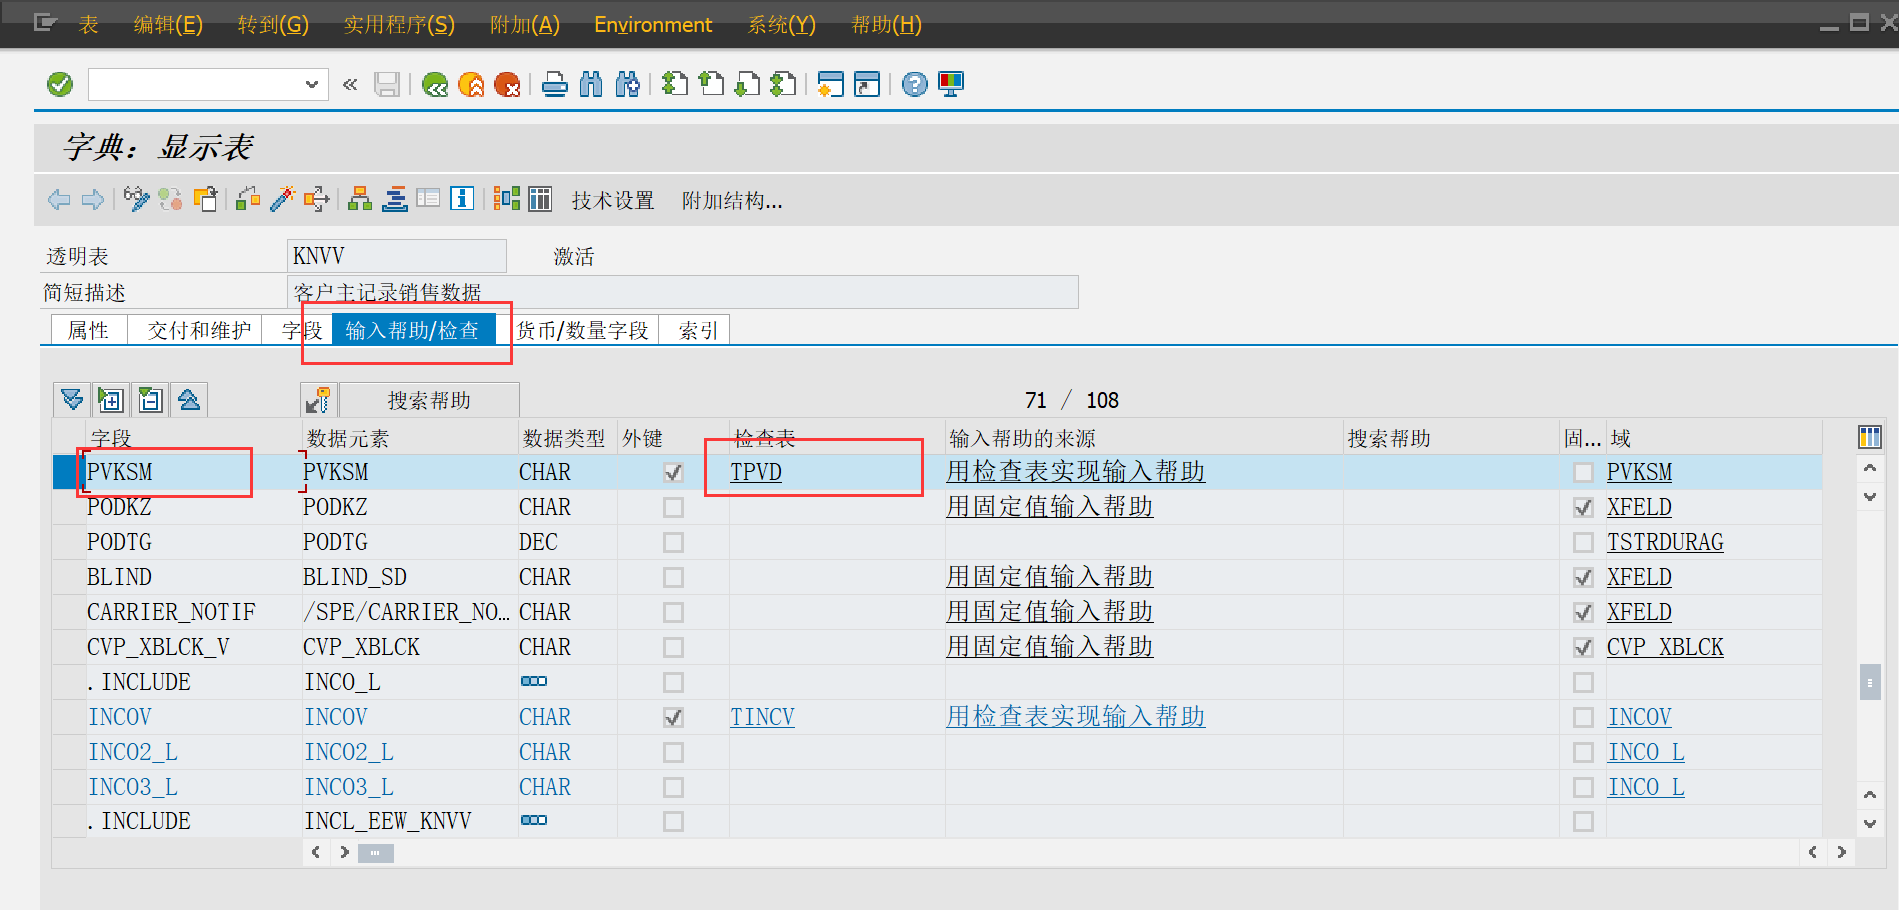Select the PODTG field row
Image resolution: width=1899 pixels, height=910 pixels.
[x=69, y=543]
